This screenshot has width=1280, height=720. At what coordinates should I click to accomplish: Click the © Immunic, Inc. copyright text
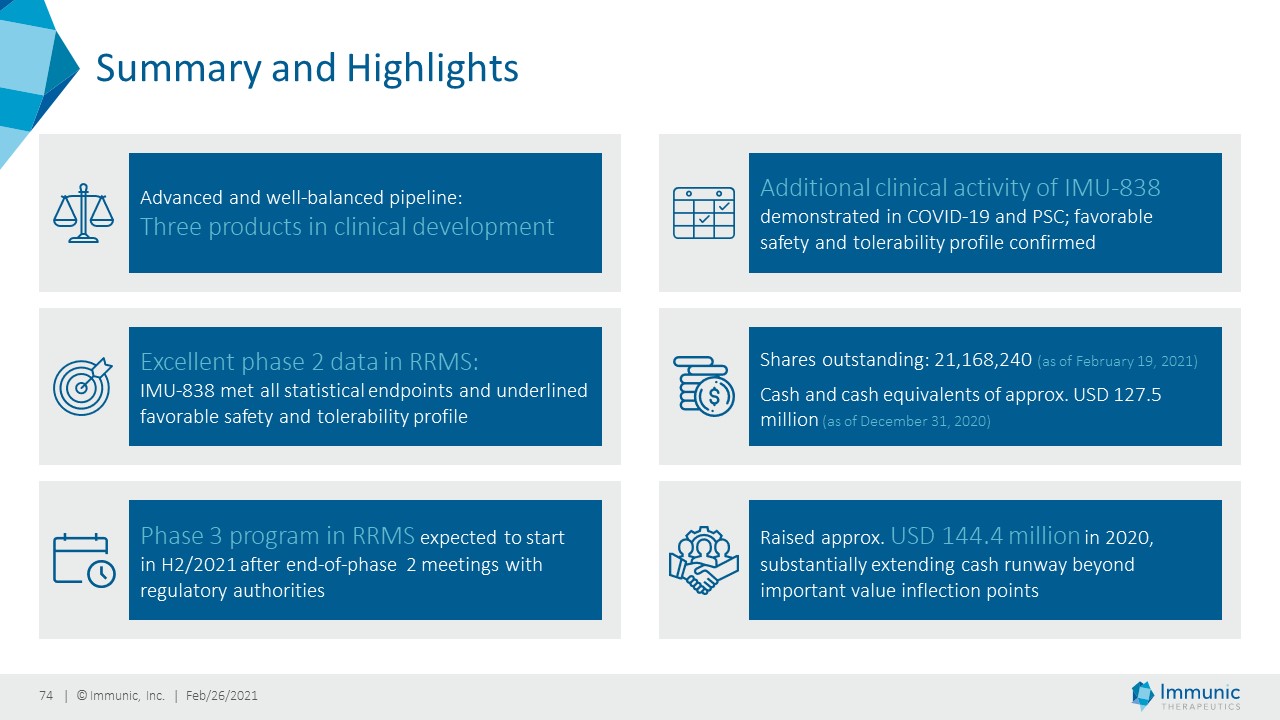pos(120,696)
